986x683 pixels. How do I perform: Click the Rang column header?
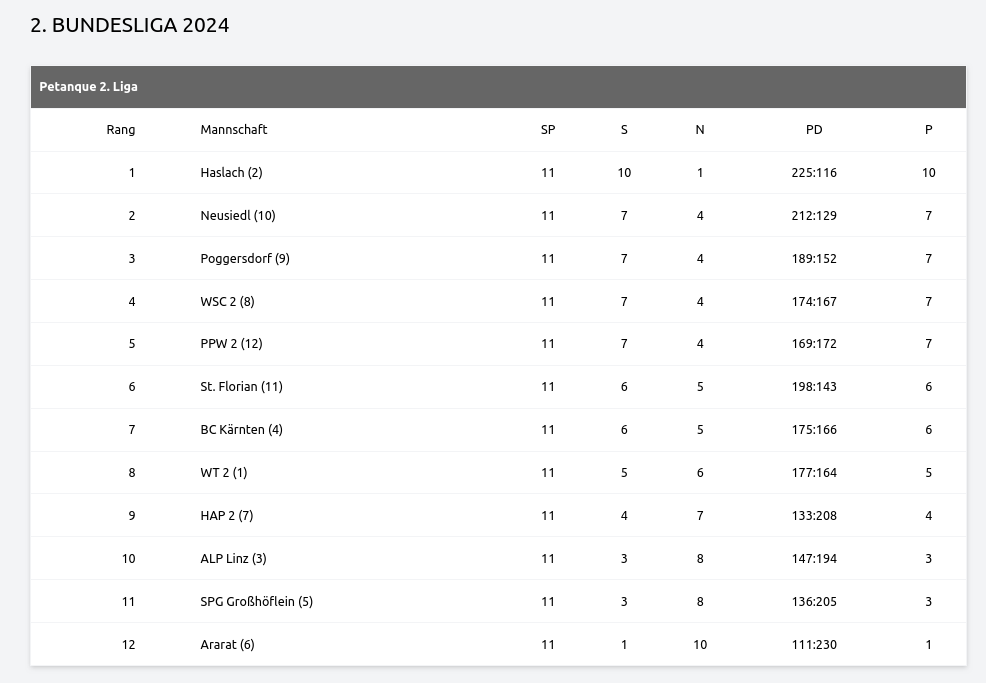[x=121, y=129]
